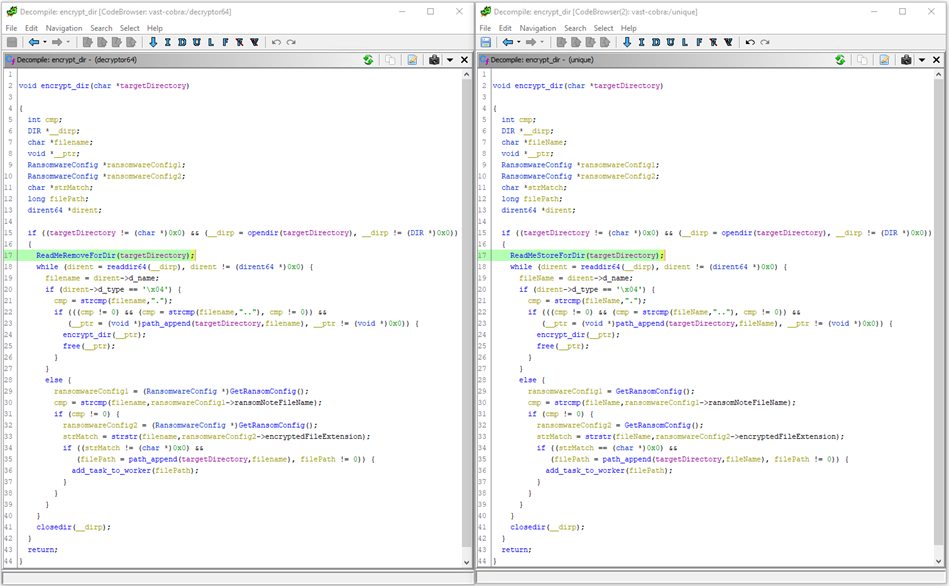Go back using the blue arrow in the unique window

pyautogui.click(x=507, y=42)
